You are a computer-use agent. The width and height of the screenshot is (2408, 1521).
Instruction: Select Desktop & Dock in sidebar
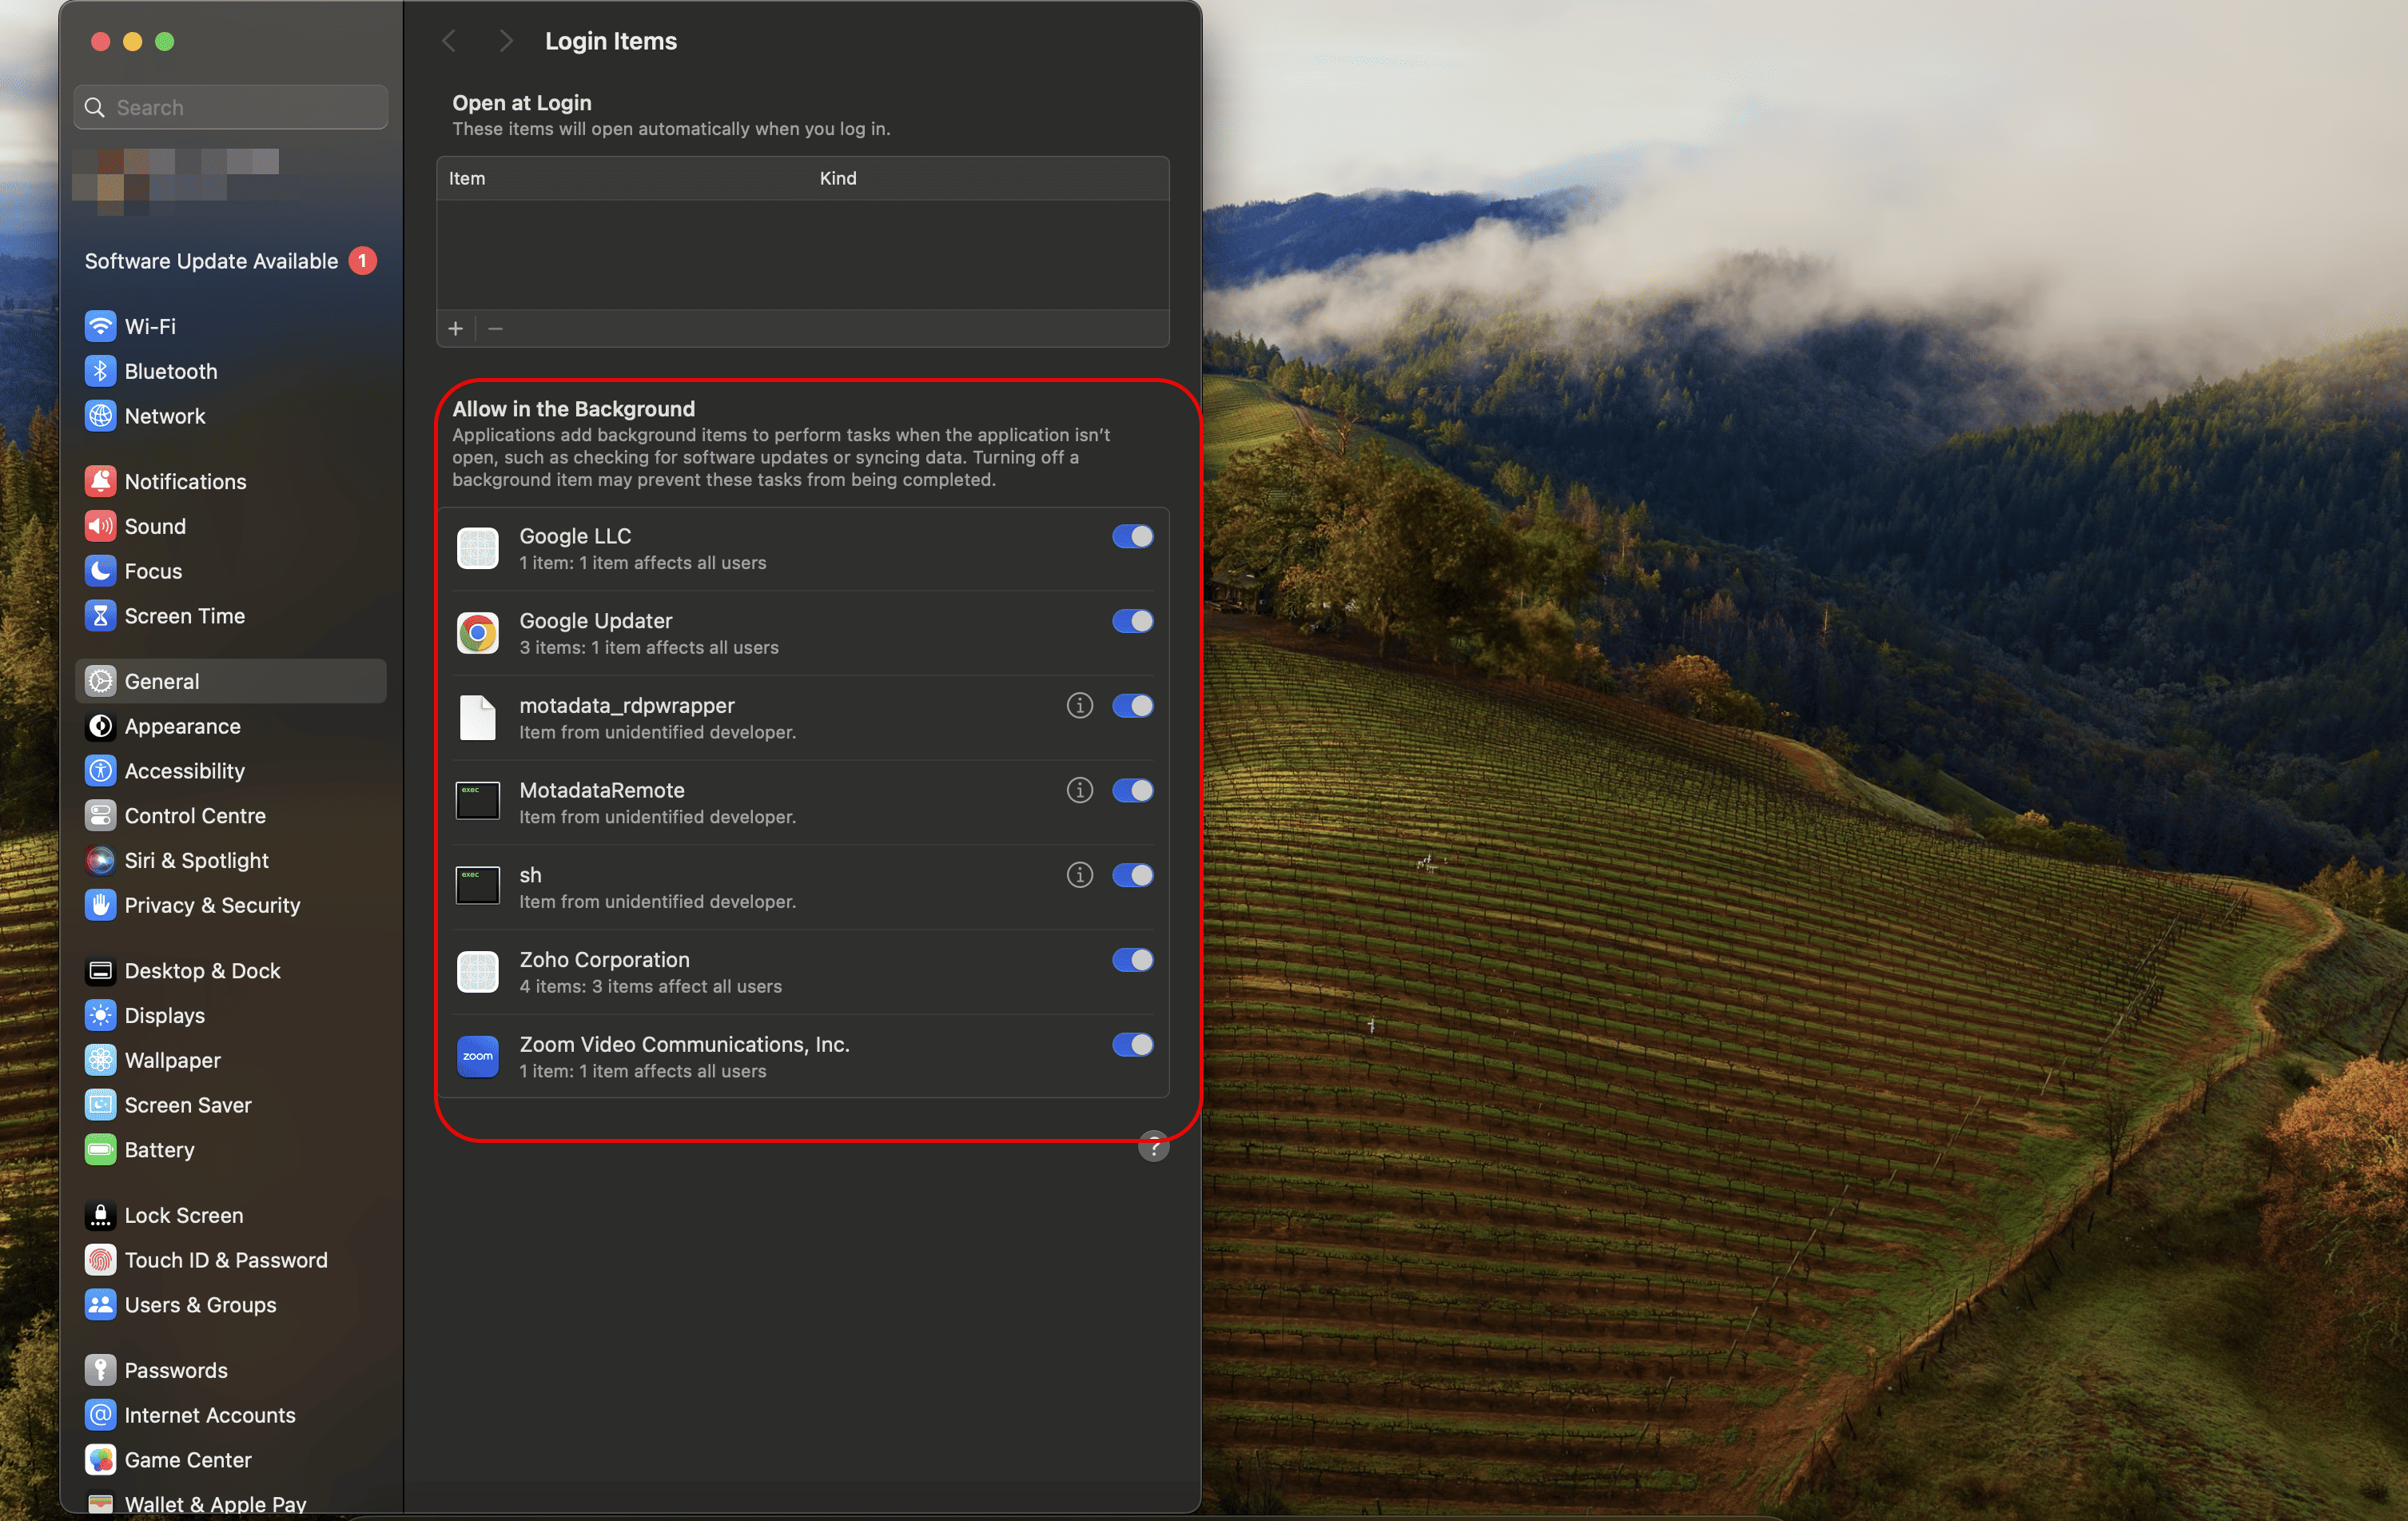pyautogui.click(x=202, y=970)
